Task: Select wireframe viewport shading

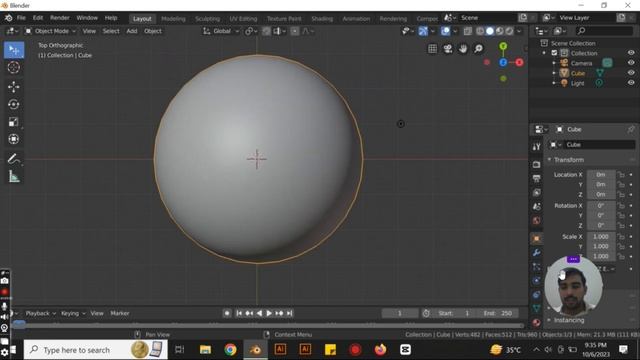Action: point(480,31)
